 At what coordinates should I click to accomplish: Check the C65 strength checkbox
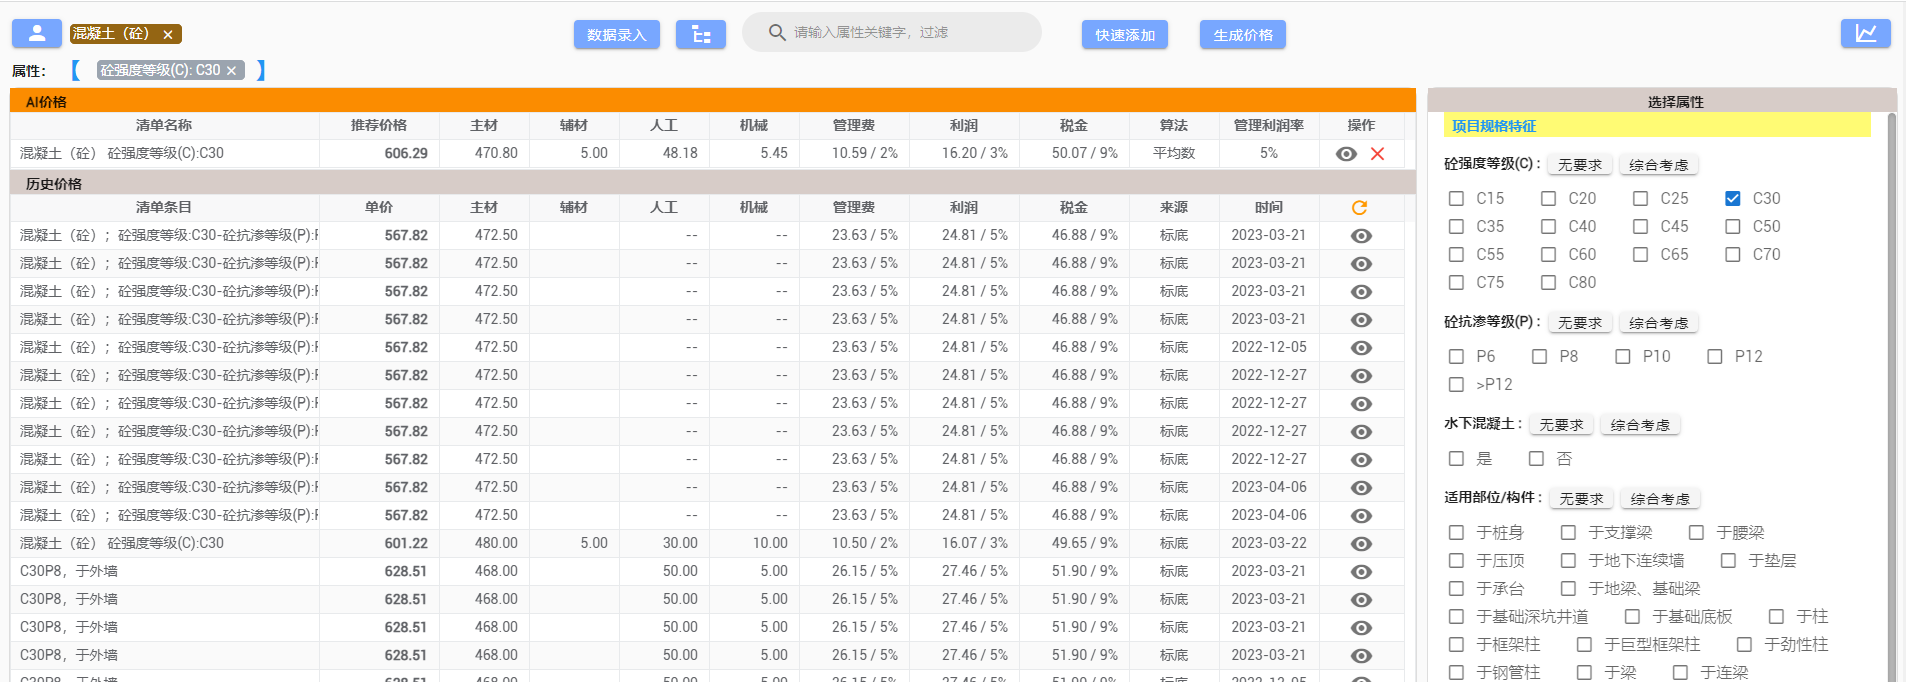(x=1640, y=255)
